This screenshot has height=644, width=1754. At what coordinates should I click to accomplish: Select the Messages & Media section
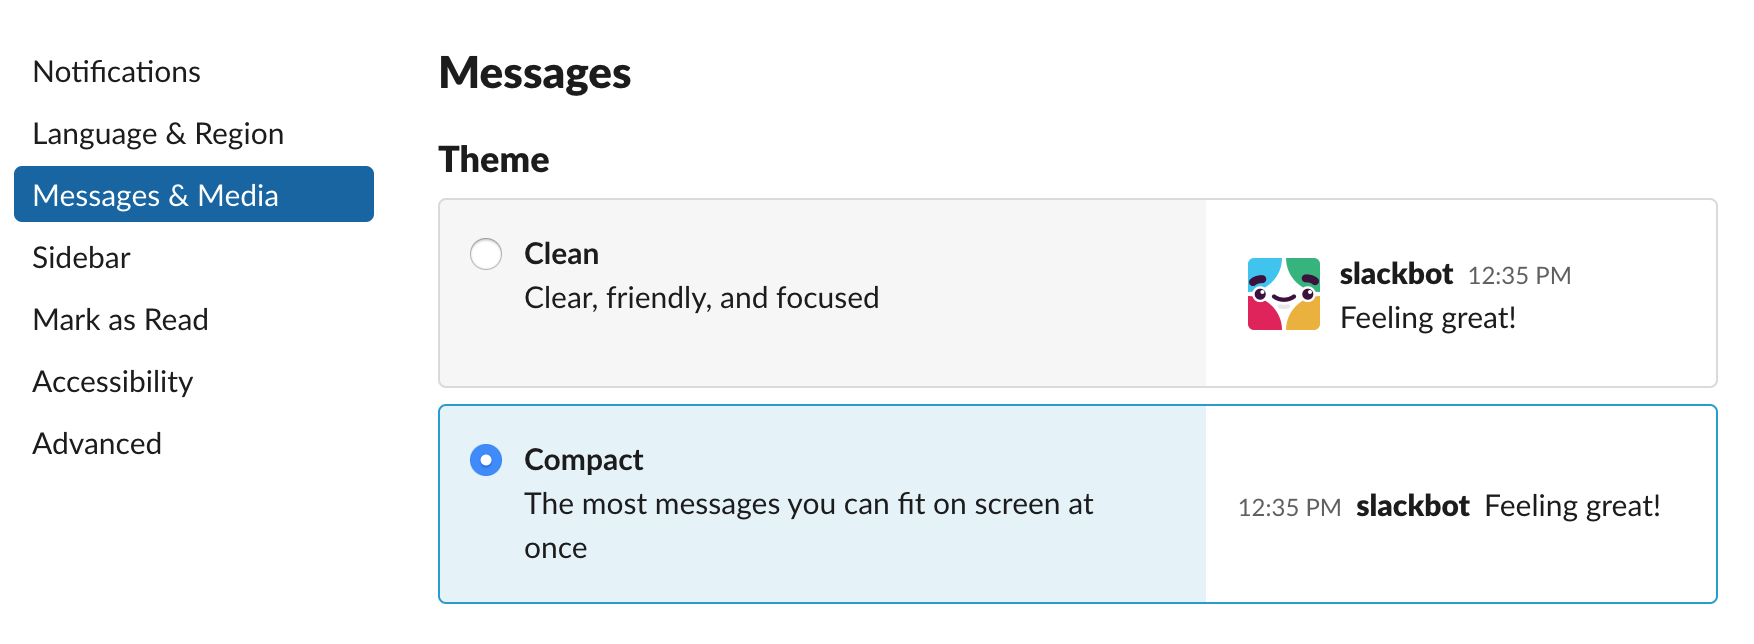(x=156, y=195)
